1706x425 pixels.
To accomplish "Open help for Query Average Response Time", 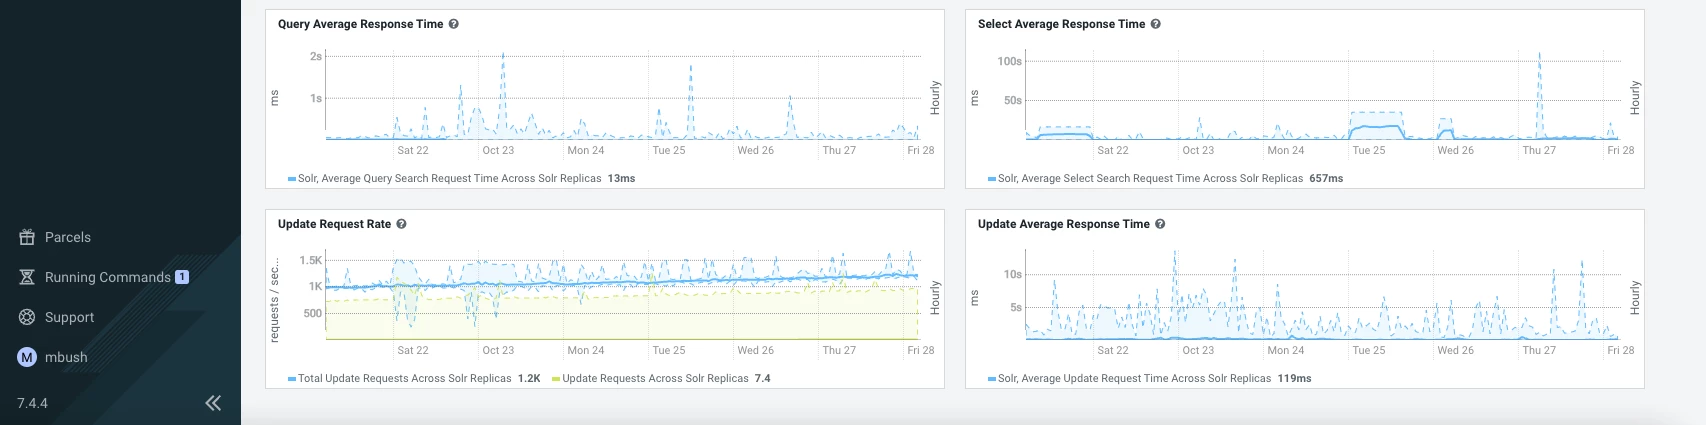I will tap(453, 24).
